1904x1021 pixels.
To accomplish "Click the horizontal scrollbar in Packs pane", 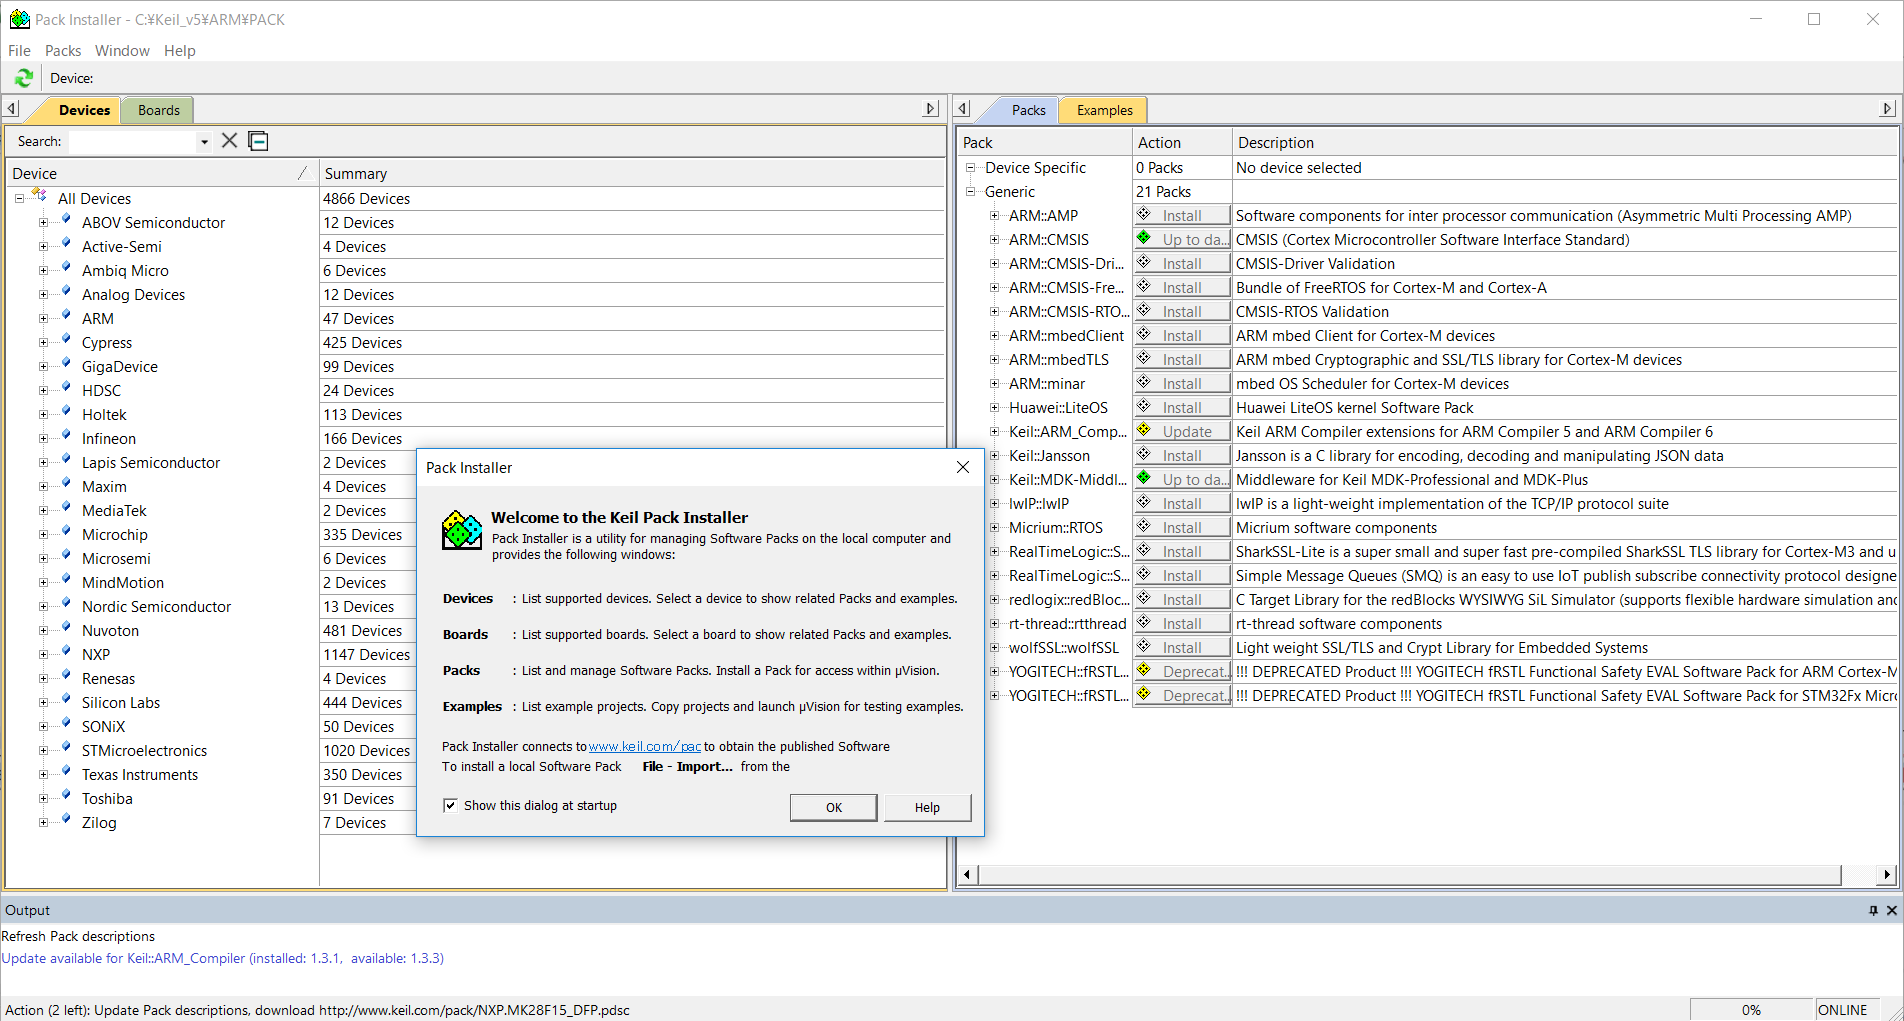I will coord(1410,875).
